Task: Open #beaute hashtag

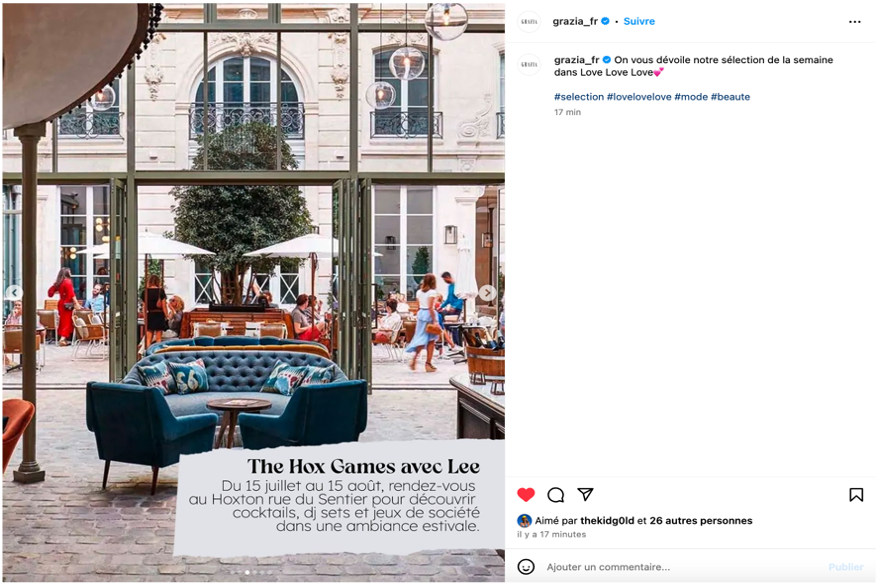Action: (730, 97)
